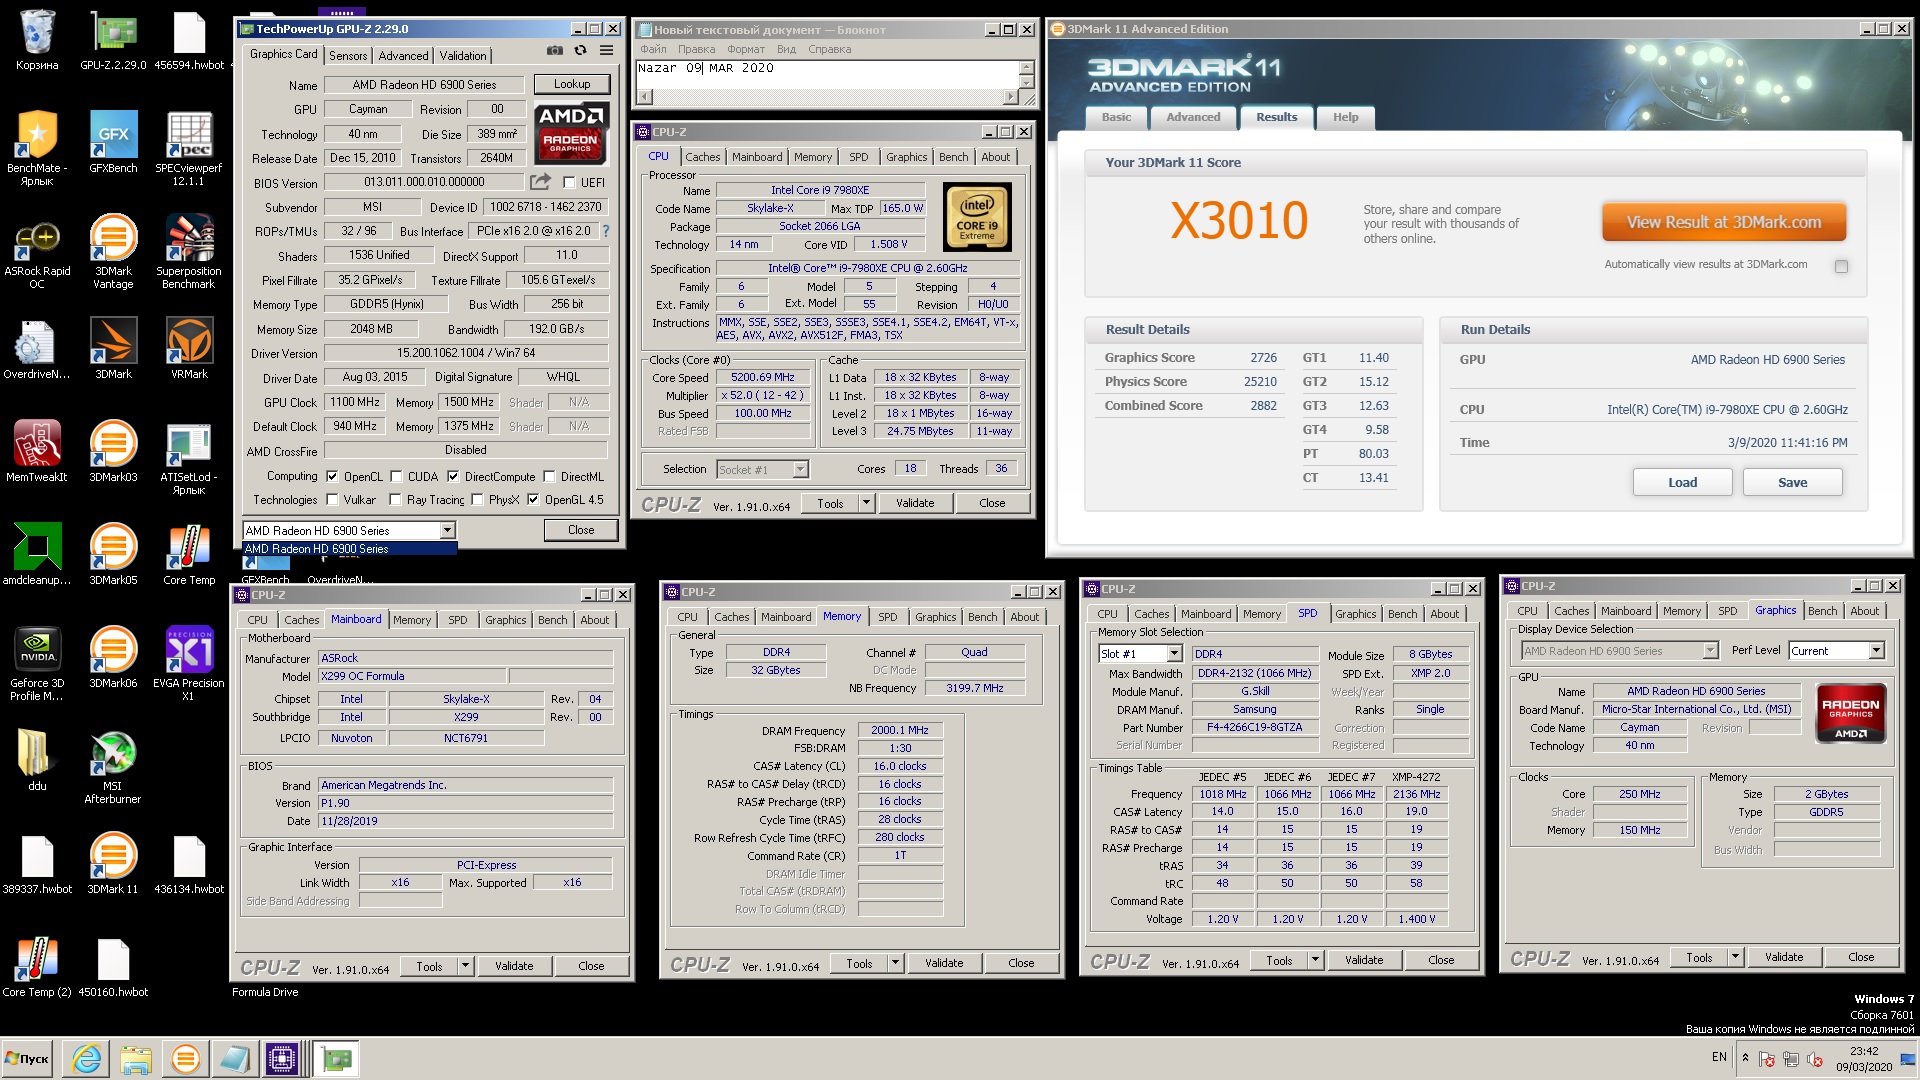The width and height of the screenshot is (1920, 1080).
Task: Switch to Caches tab in top CPU-Z window
Action: [702, 157]
